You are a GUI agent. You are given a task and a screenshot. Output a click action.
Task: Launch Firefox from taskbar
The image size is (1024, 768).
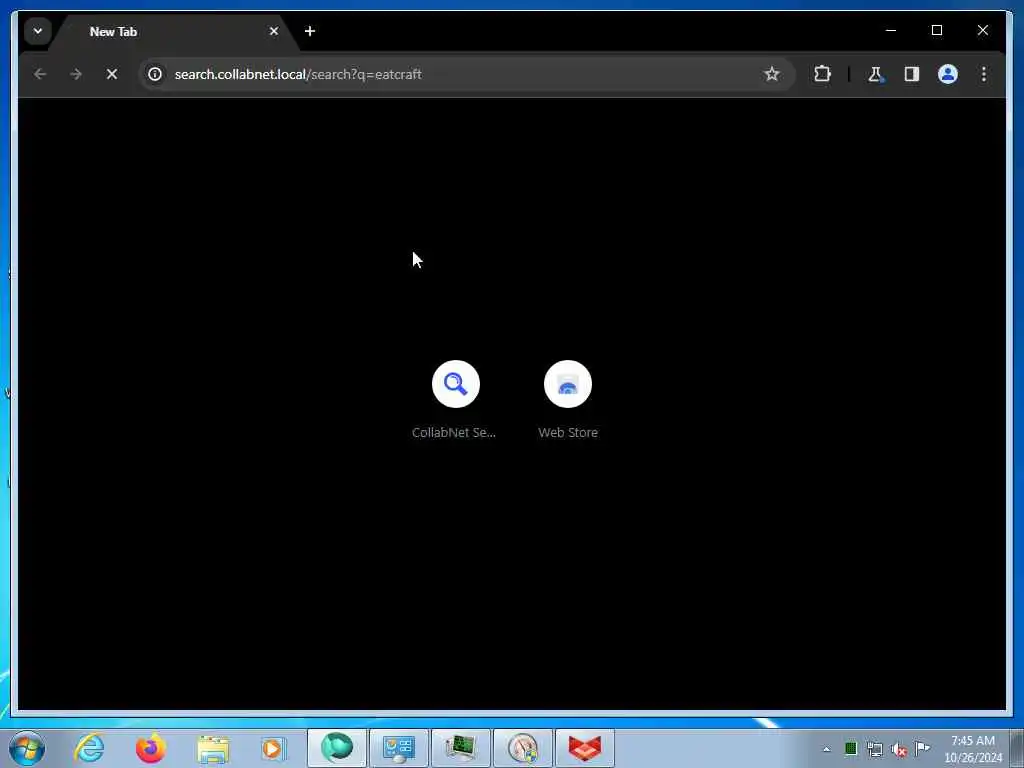pyautogui.click(x=150, y=748)
